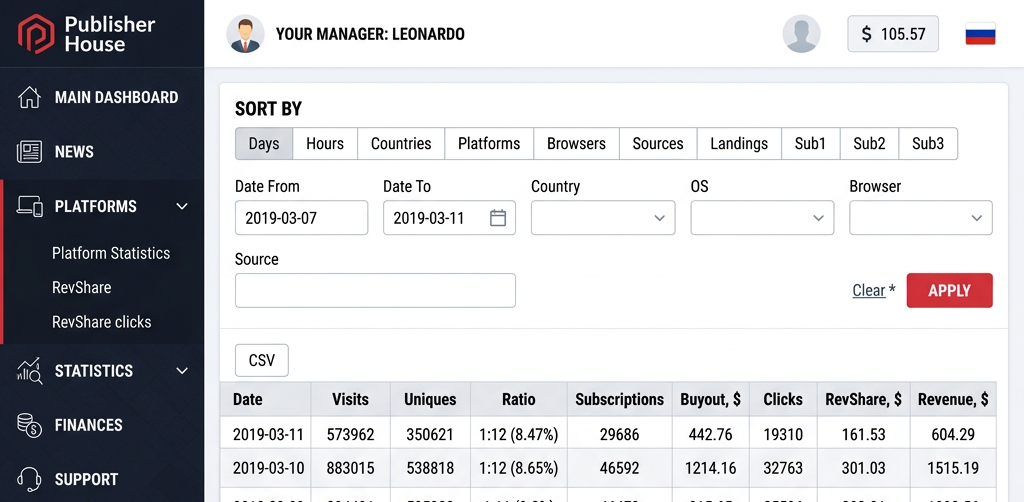Click the Support headset icon
Image resolution: width=1024 pixels, height=502 pixels.
(29, 479)
